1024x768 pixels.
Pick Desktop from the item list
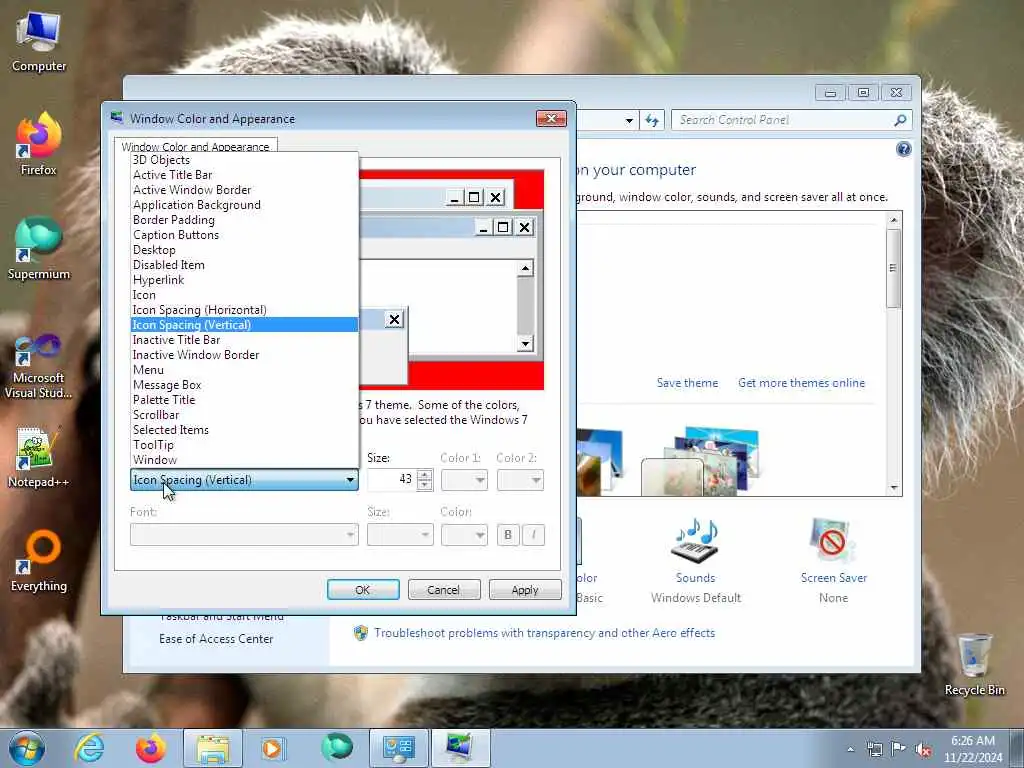coord(244,250)
